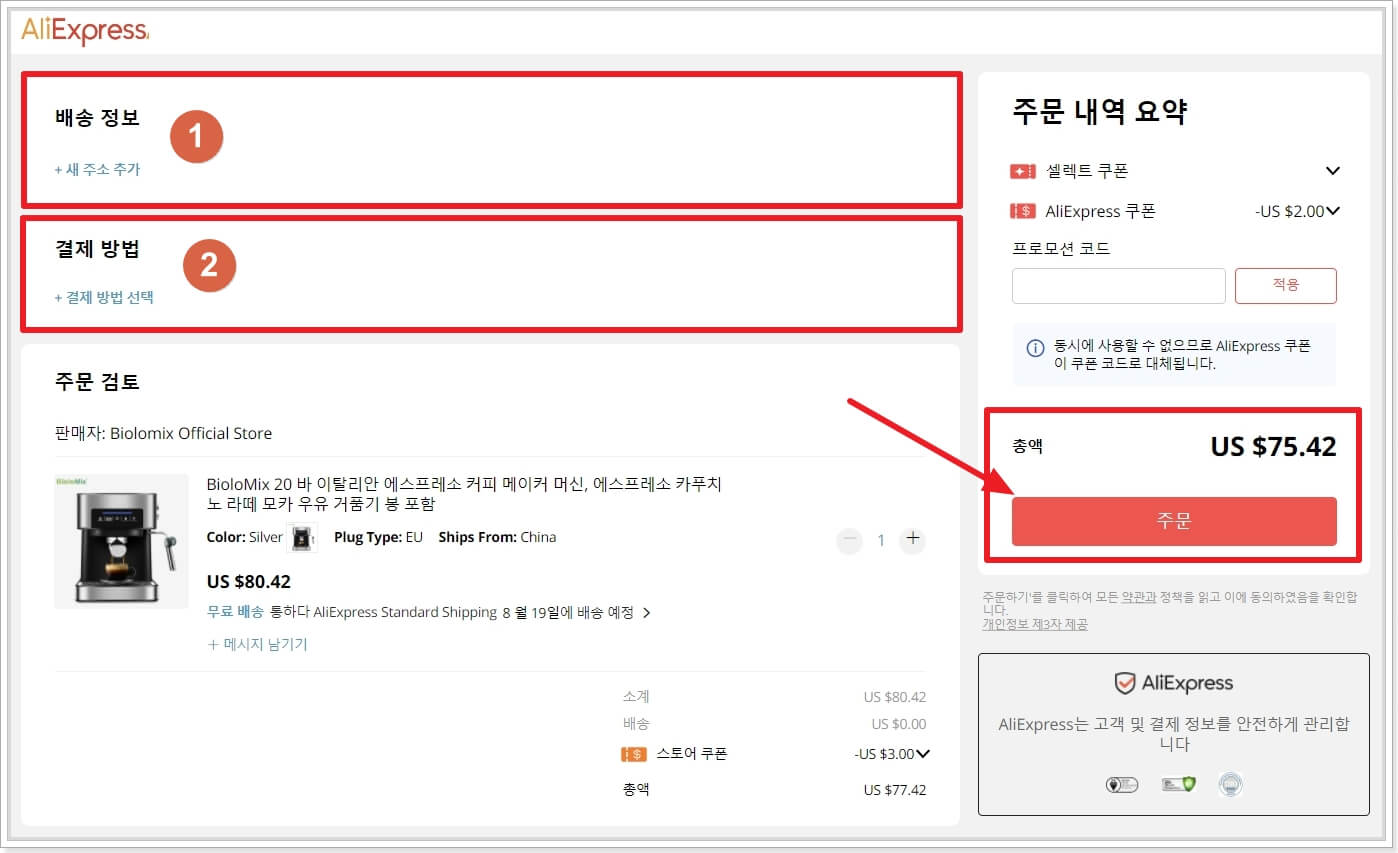Click the AliExpress logo

point(83,30)
